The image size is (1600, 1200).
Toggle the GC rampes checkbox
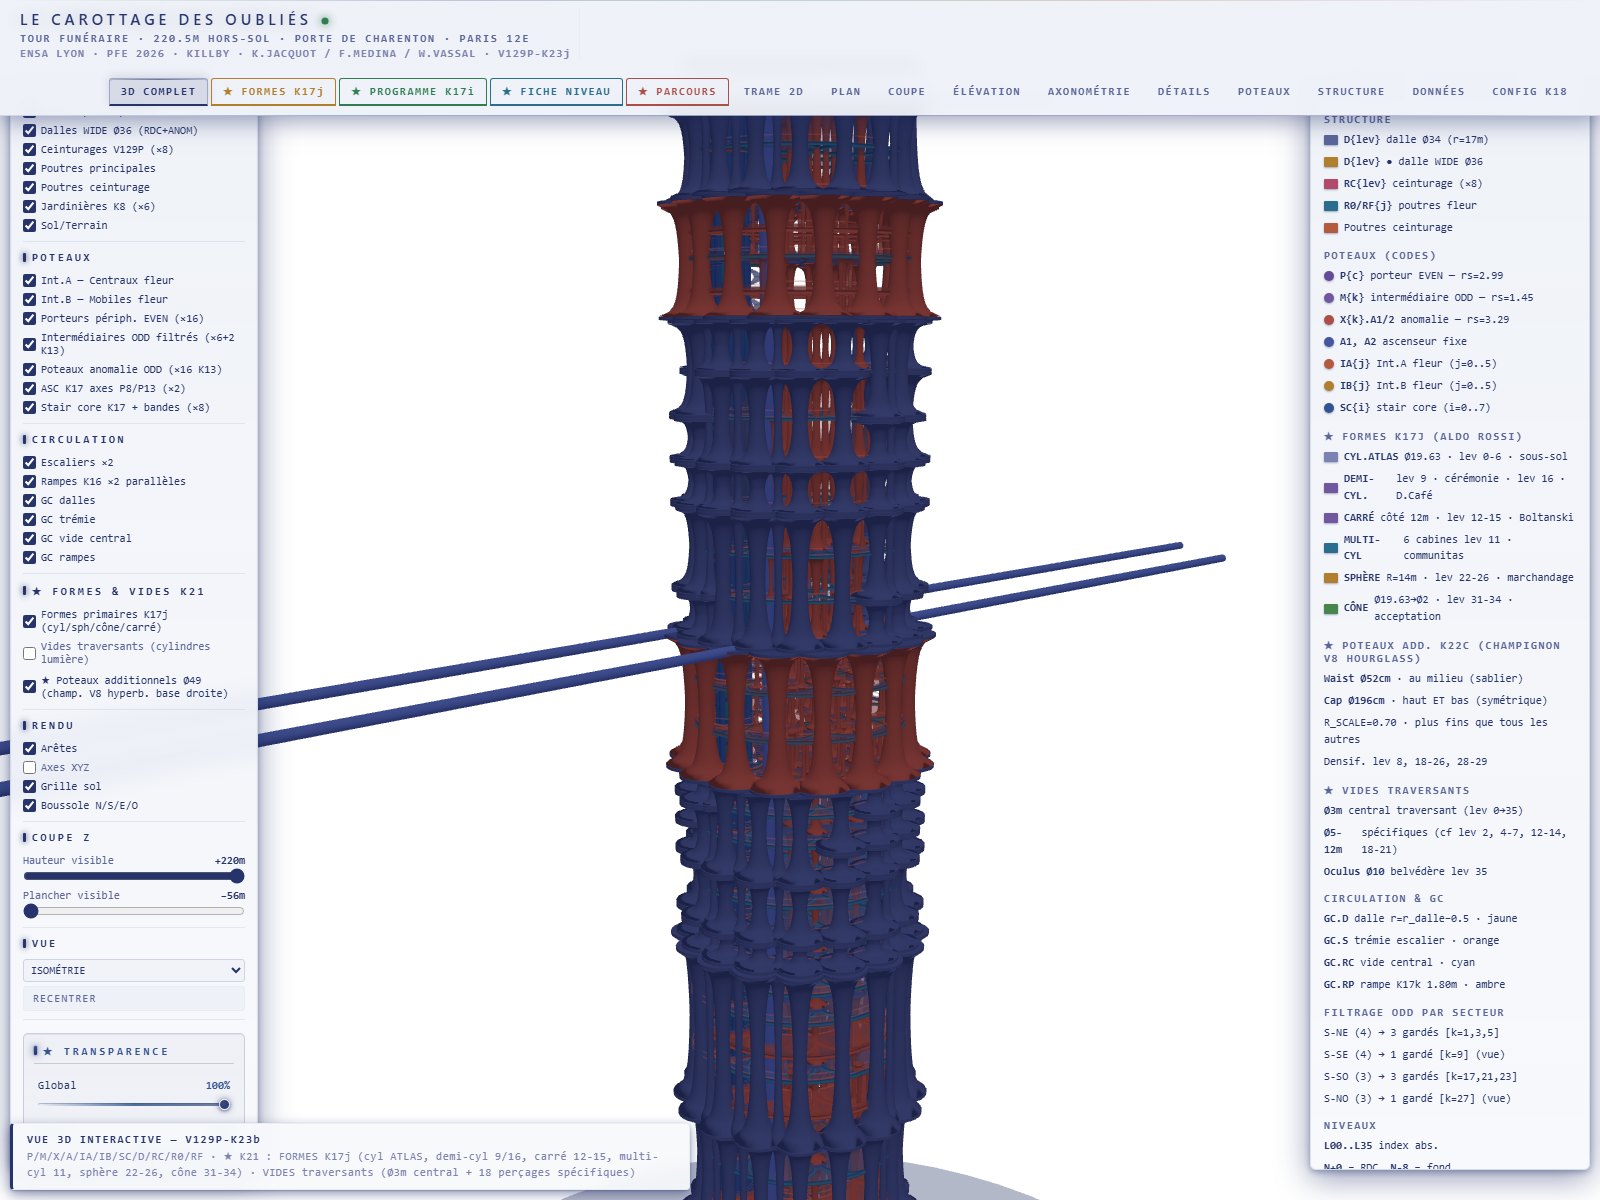pos(30,558)
